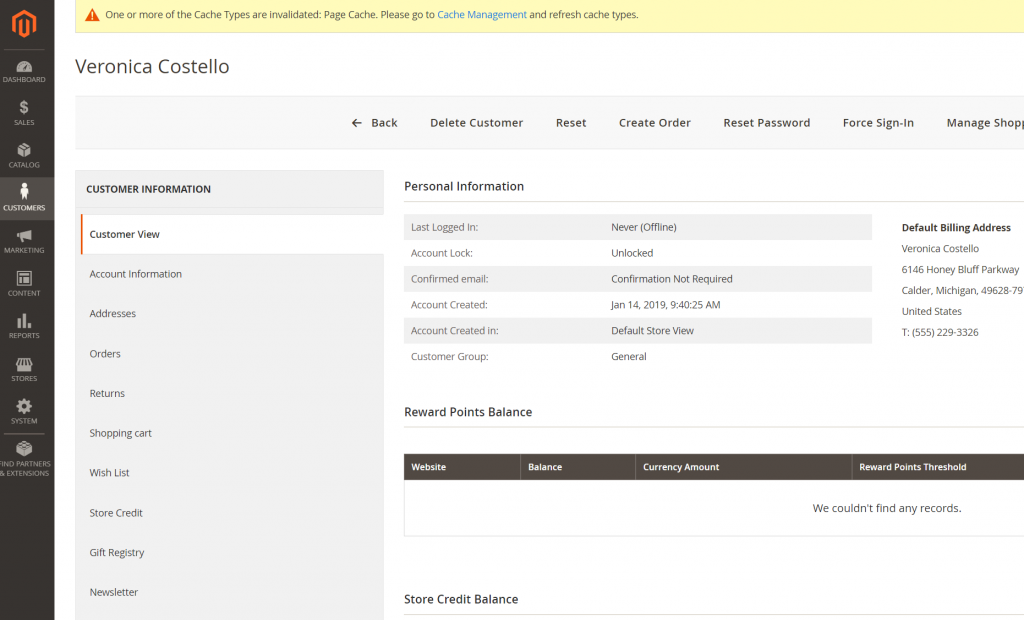This screenshot has width=1024, height=620.
Task: Select the Sales icon in the sidebar
Action: (24, 112)
